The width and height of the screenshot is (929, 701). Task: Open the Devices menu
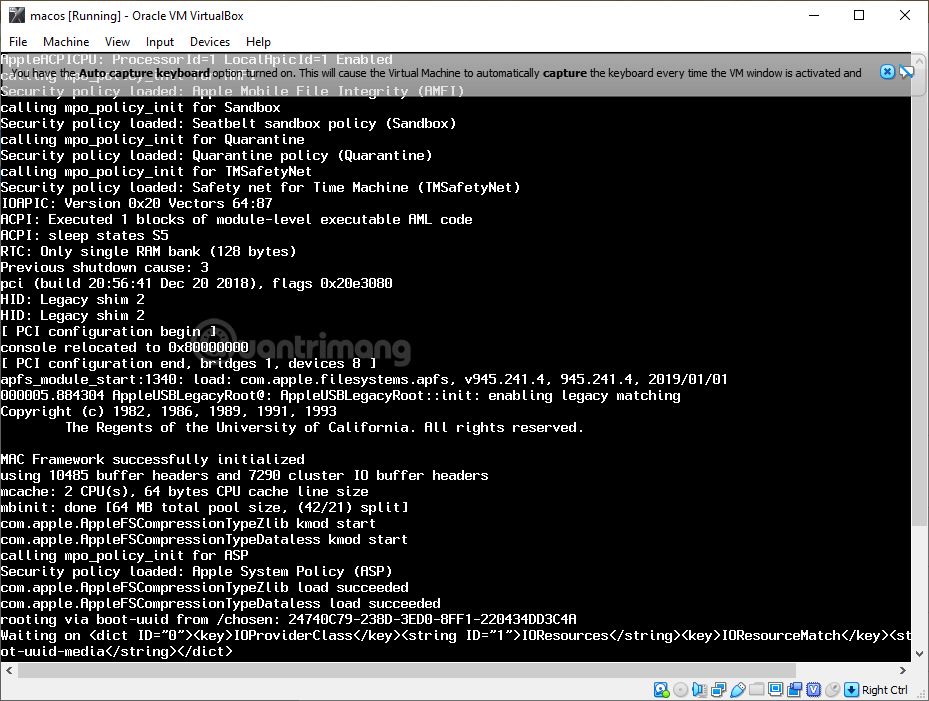click(210, 42)
